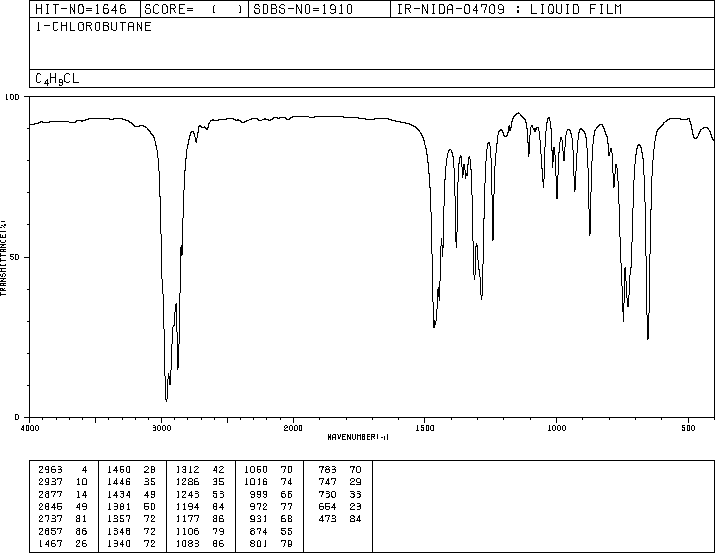
Task: Select the SCORE= header field
Action: (193, 9)
